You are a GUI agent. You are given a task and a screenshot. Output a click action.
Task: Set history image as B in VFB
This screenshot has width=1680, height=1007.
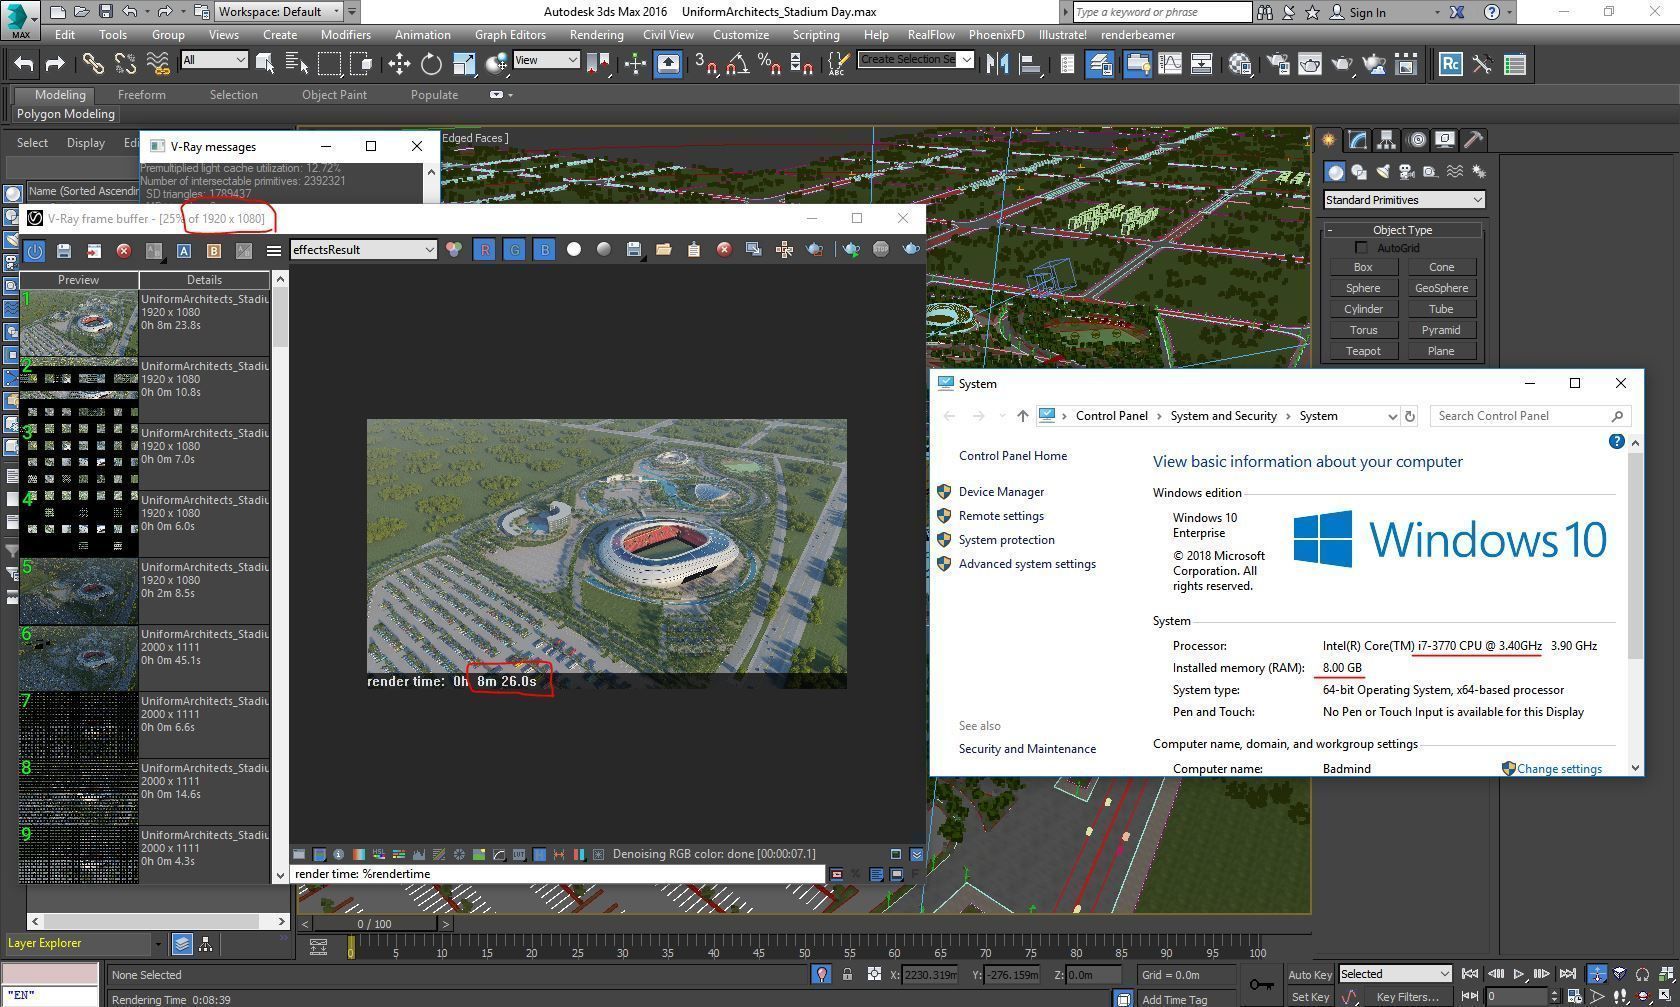click(x=214, y=250)
